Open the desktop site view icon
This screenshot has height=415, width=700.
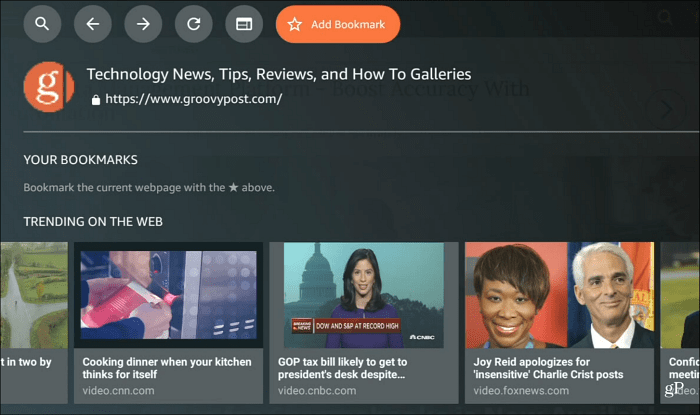[244, 24]
